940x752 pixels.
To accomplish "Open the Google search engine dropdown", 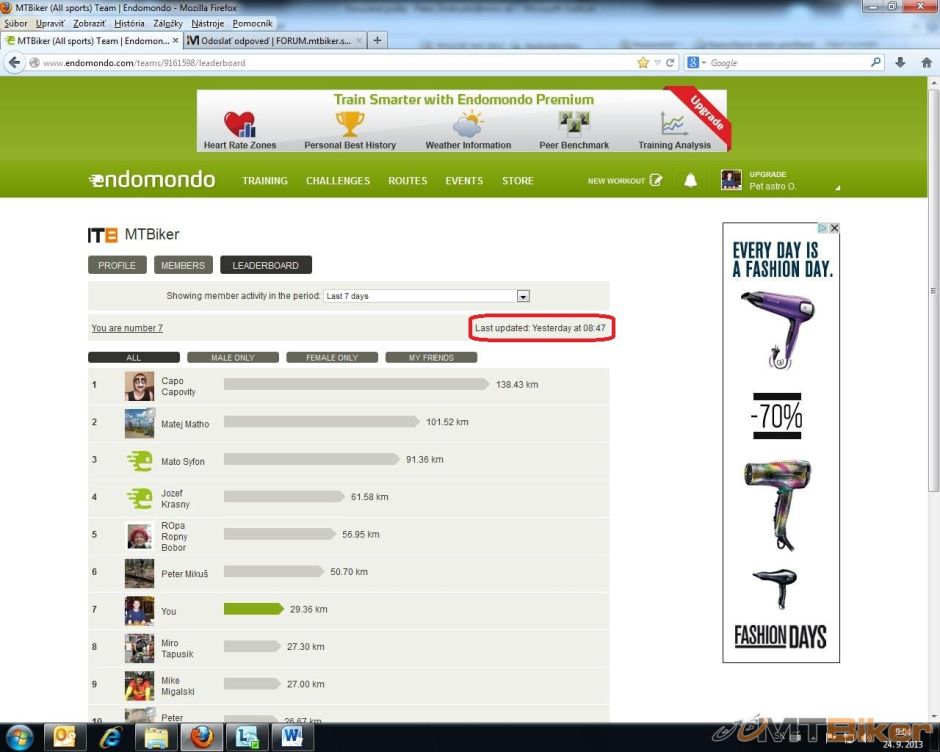I will (x=697, y=62).
